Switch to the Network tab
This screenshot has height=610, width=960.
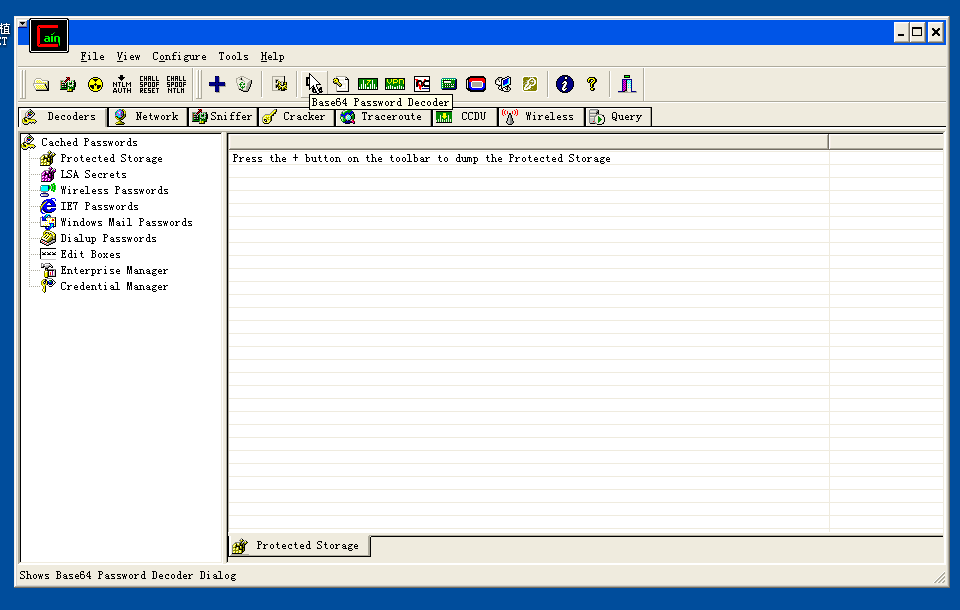point(148,116)
